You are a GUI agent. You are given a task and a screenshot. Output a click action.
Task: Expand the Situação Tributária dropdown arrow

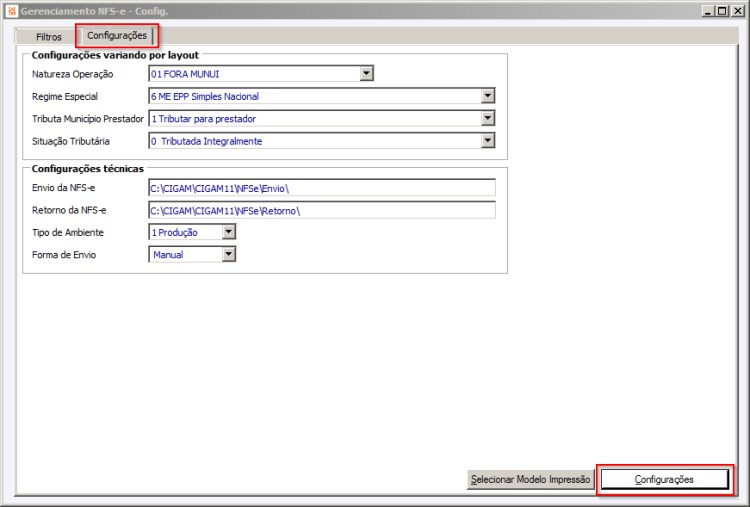[x=487, y=141]
